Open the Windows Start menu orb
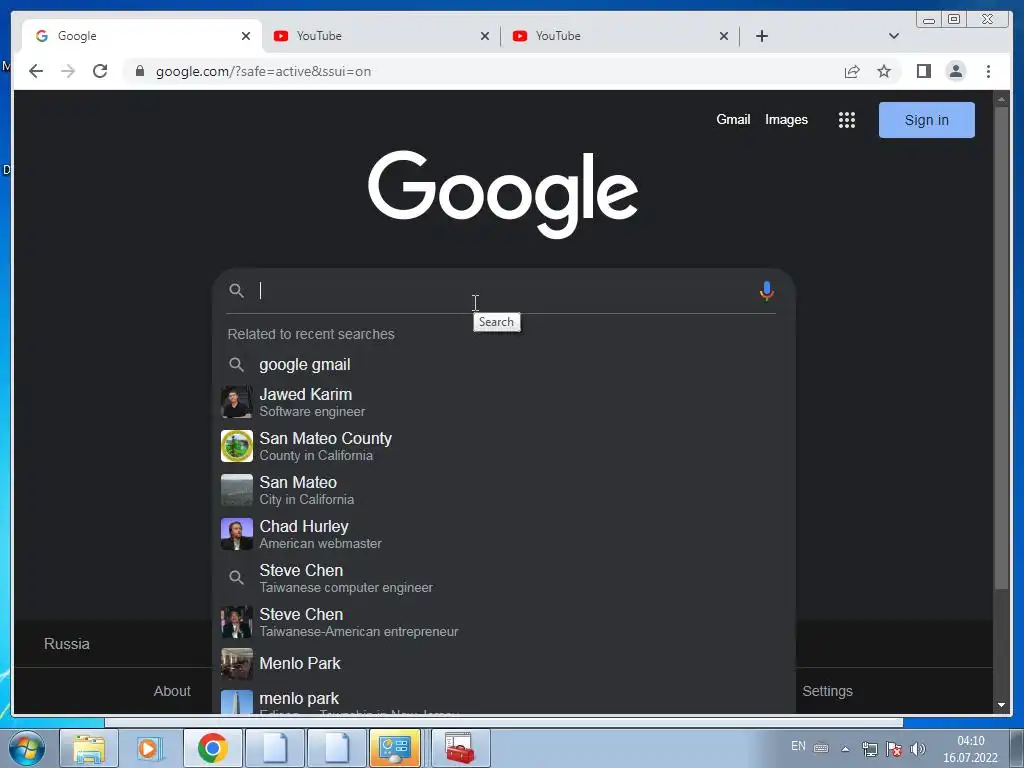 (x=27, y=748)
